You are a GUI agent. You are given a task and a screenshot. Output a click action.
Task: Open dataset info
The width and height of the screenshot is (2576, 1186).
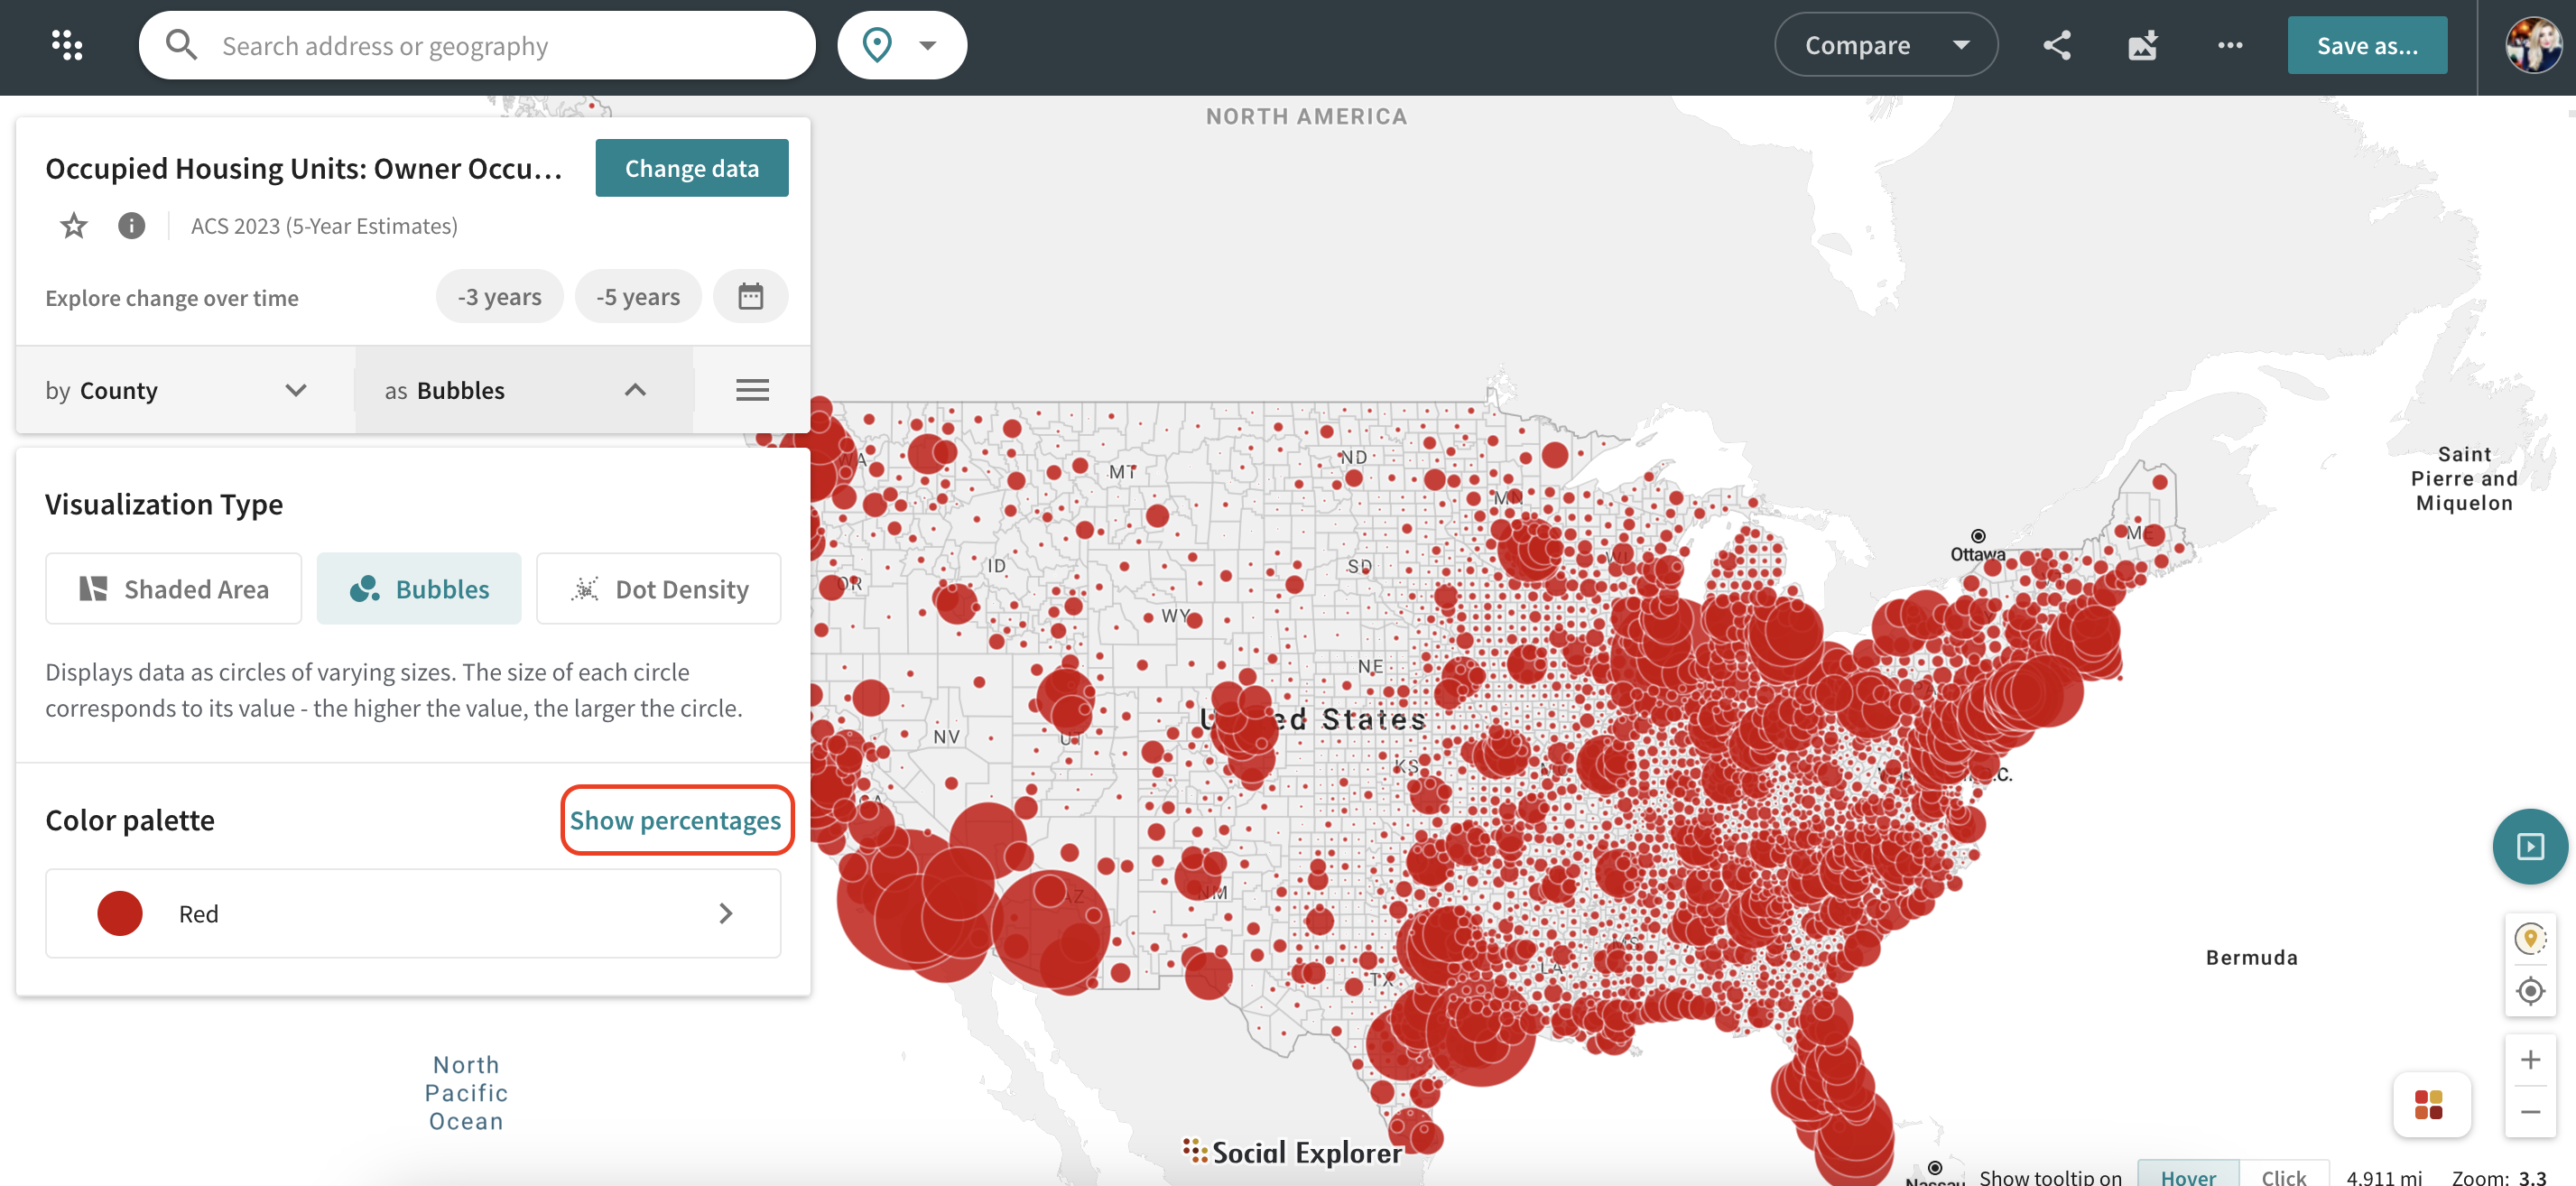pos(131,226)
